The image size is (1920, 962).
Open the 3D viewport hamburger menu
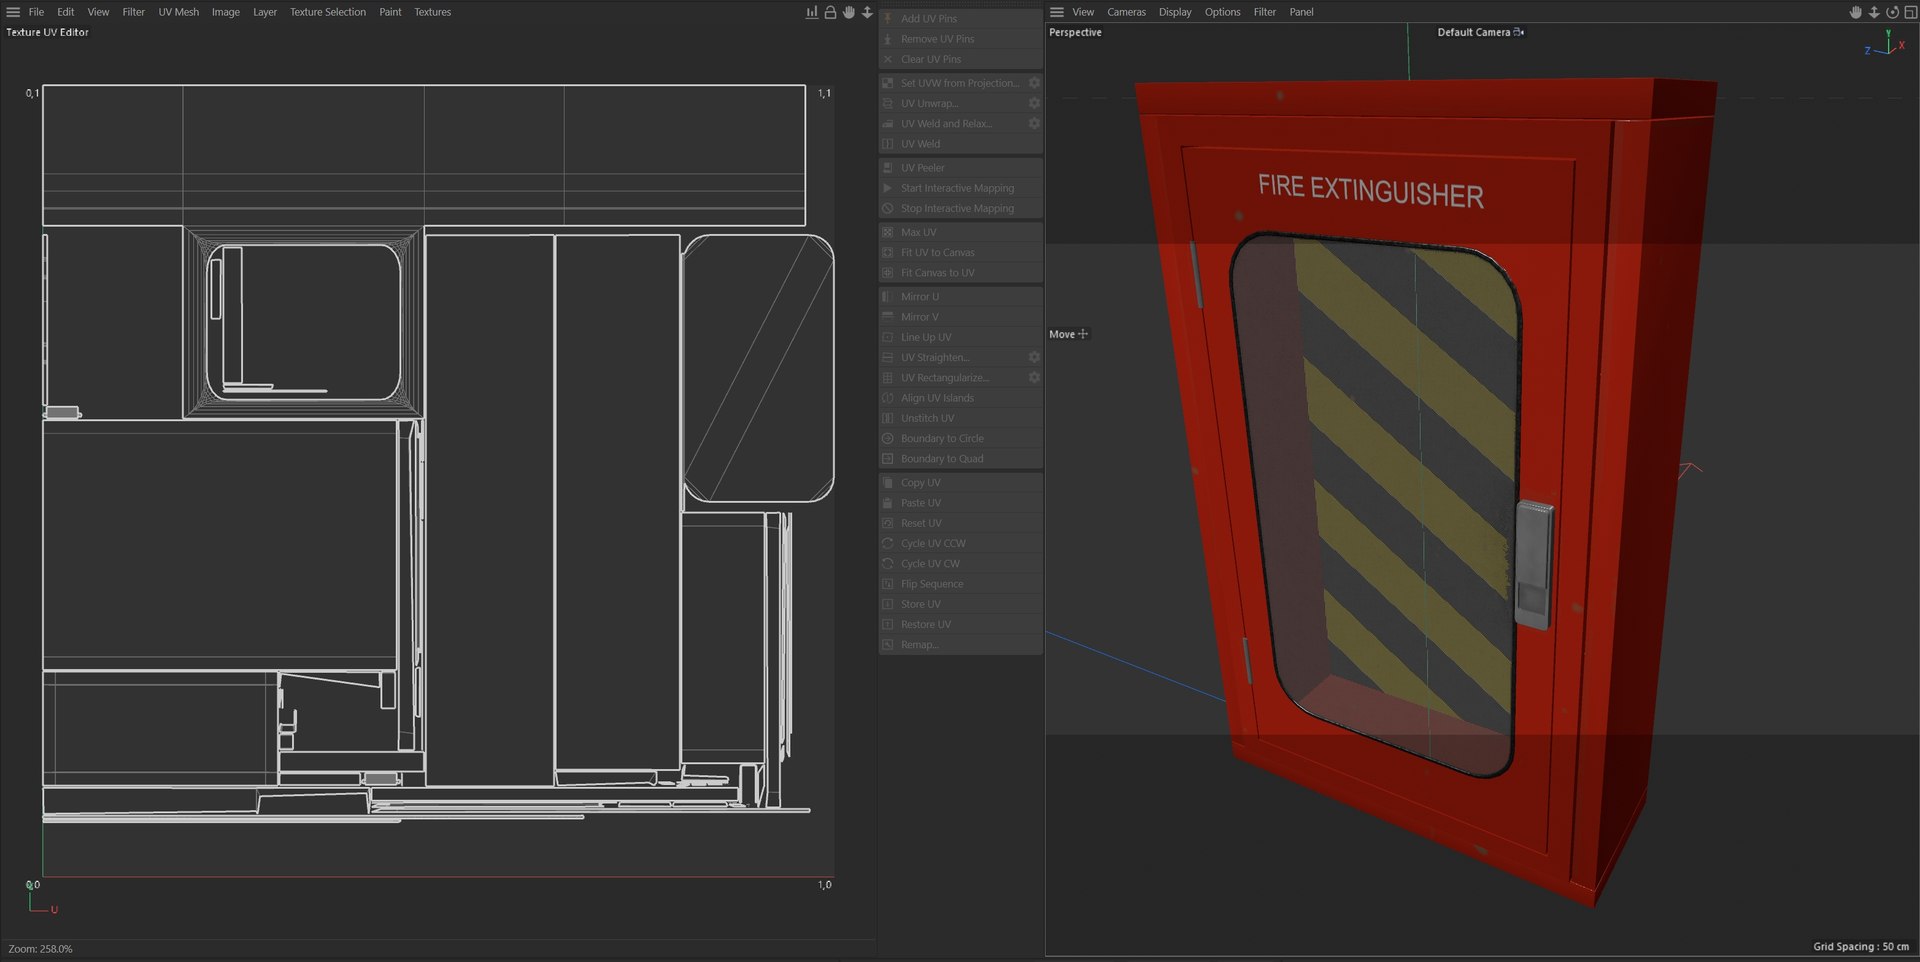(x=1056, y=12)
